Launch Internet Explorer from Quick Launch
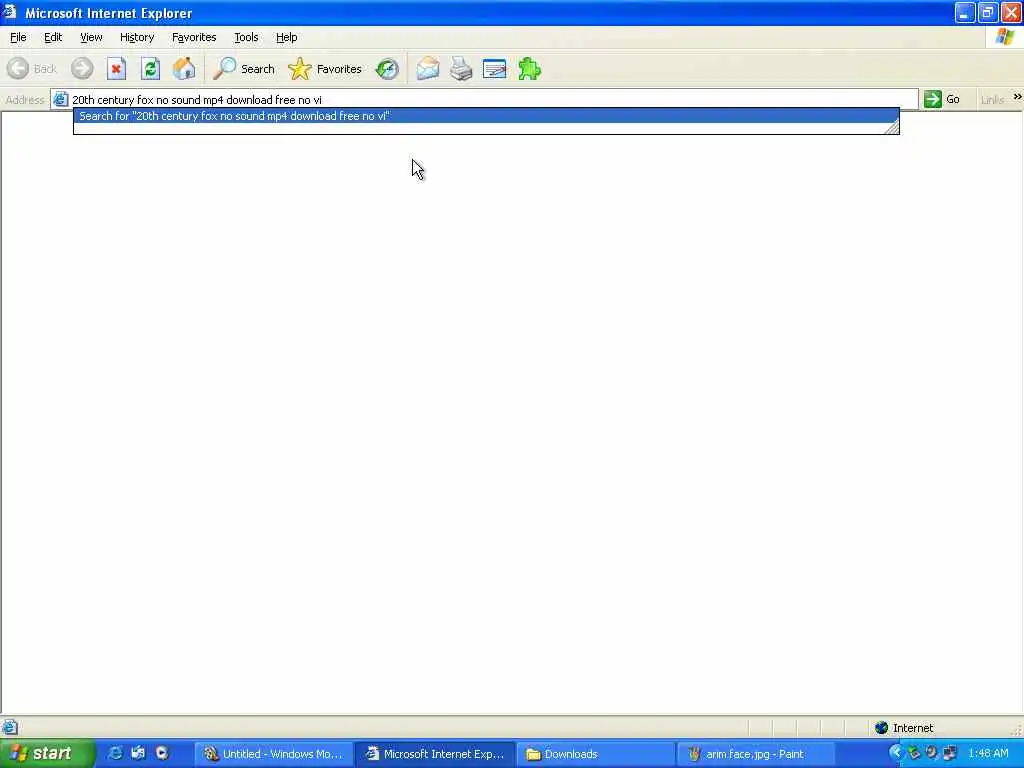The height and width of the screenshot is (768, 1024). point(115,753)
